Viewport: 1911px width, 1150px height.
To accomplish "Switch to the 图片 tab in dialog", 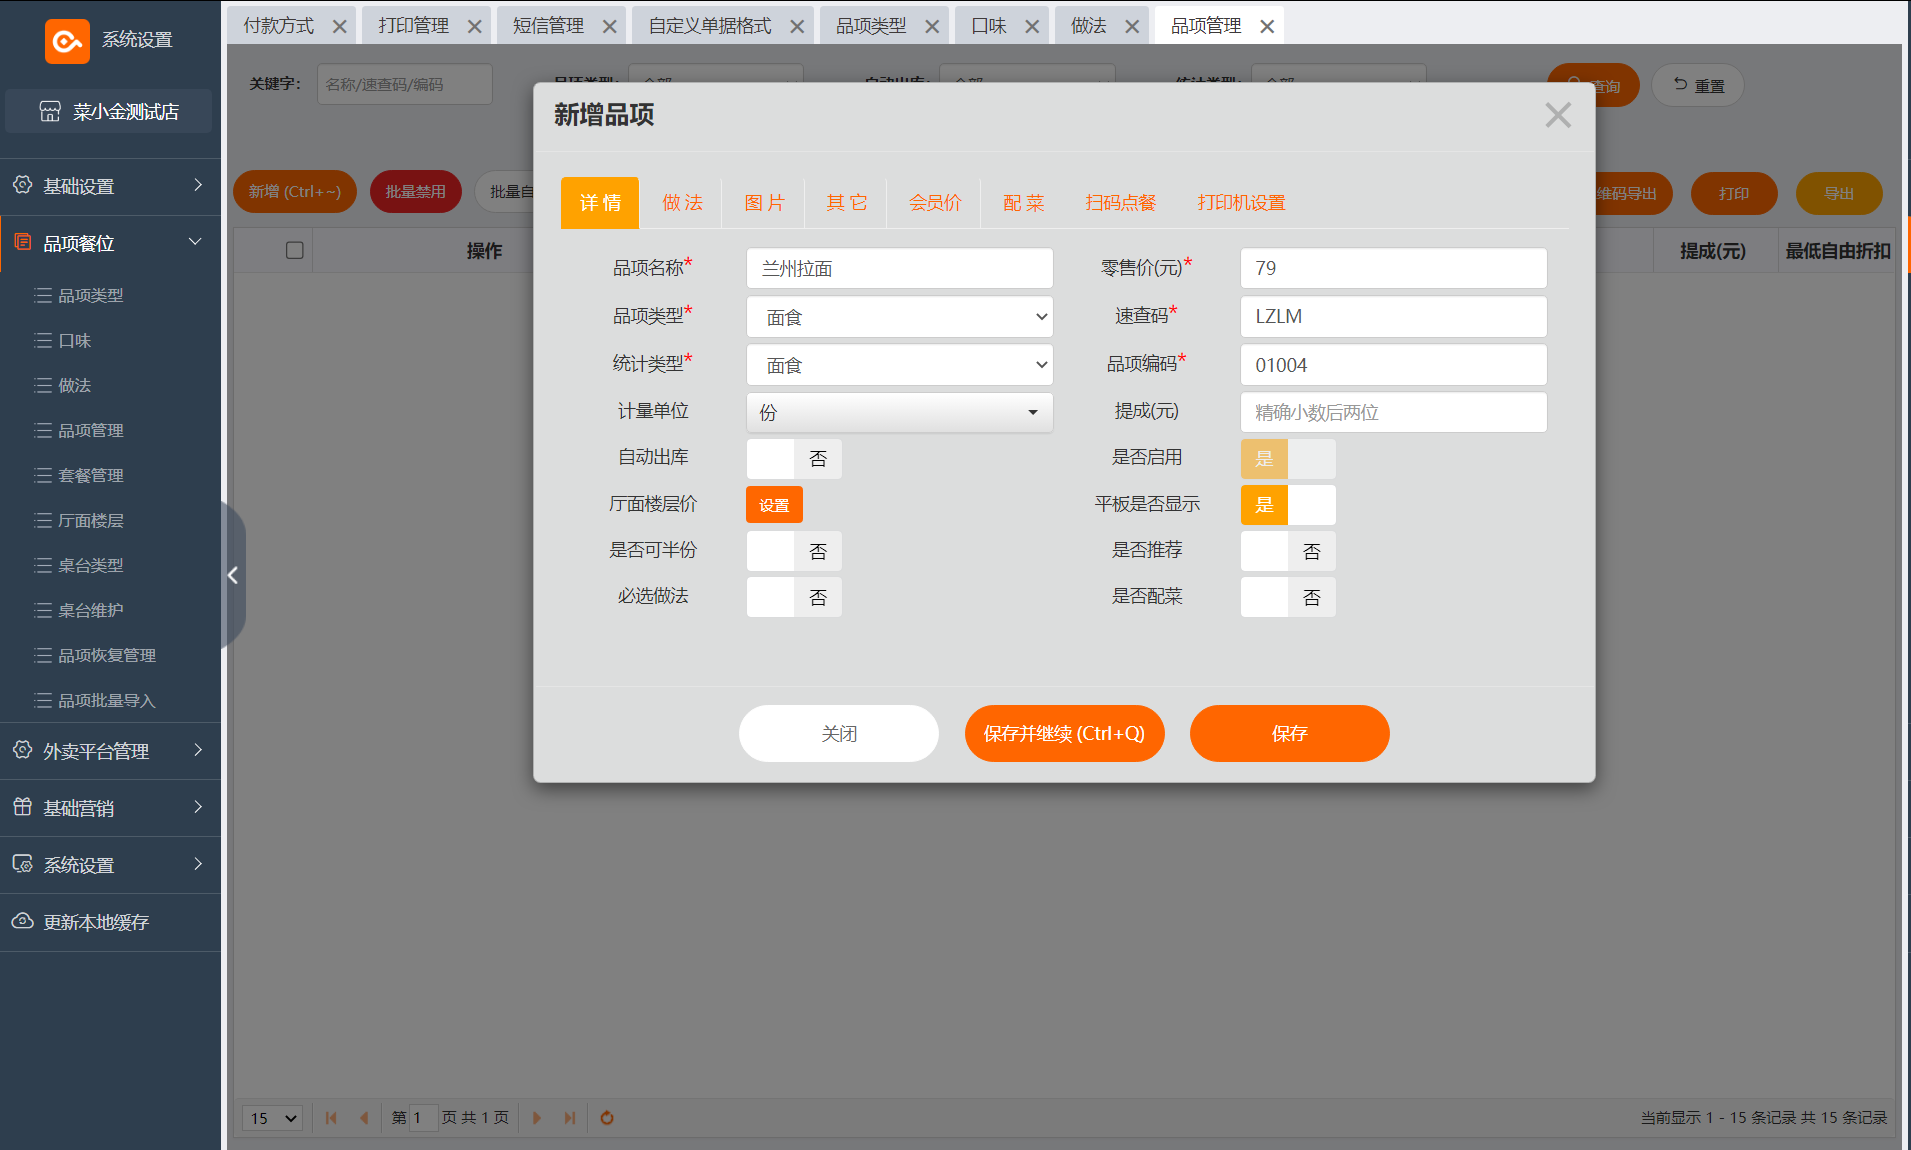I will [764, 203].
